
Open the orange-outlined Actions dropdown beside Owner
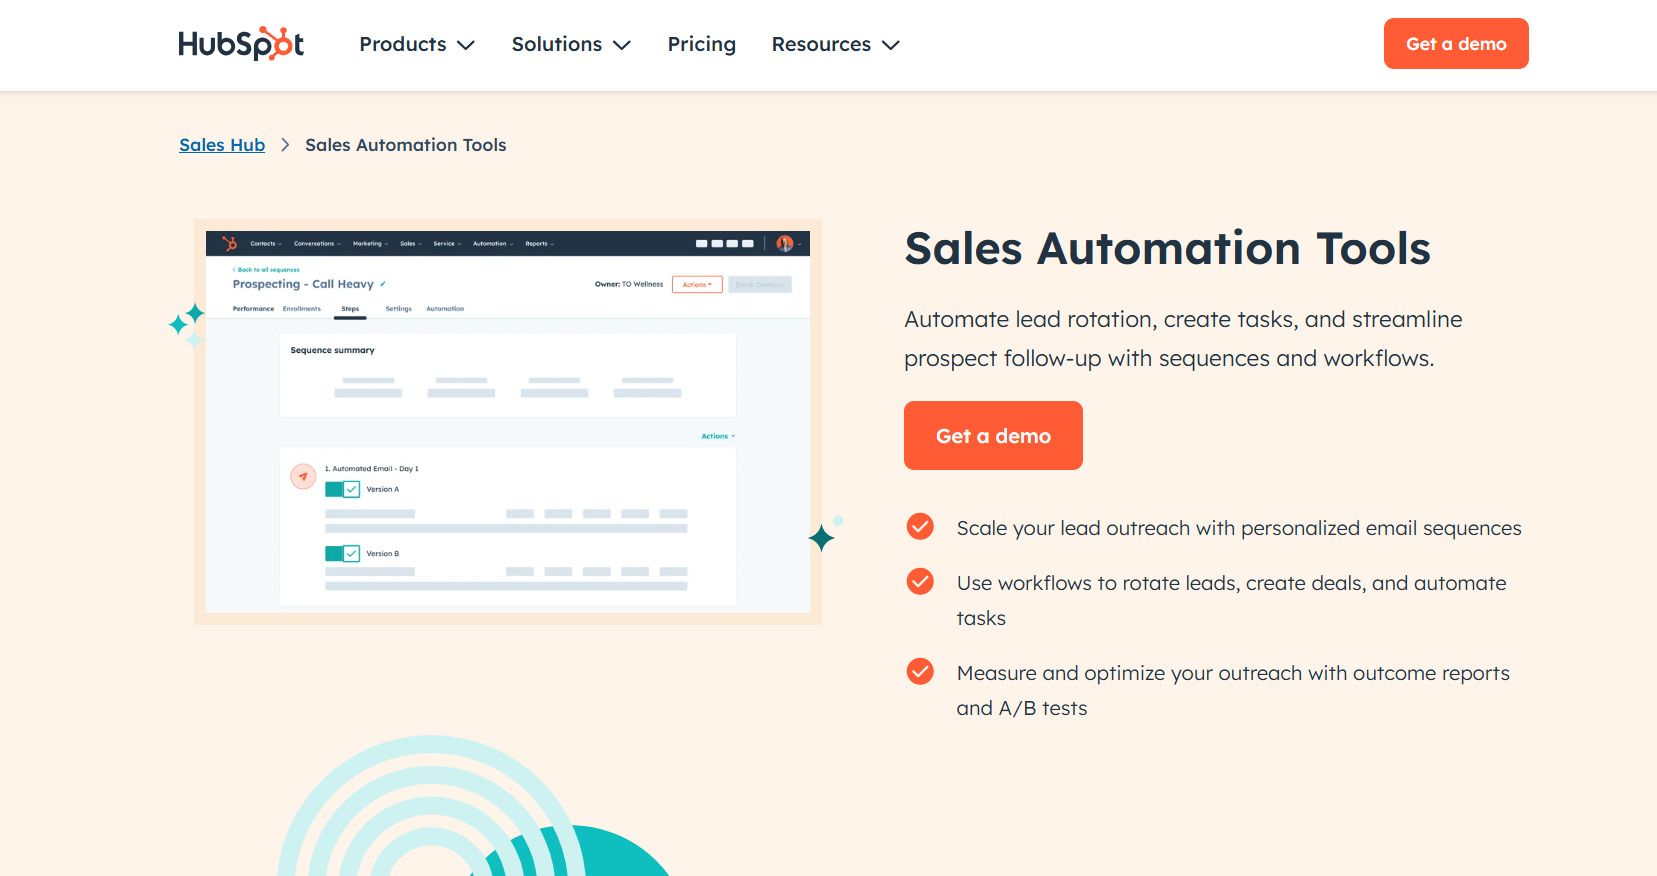click(x=697, y=284)
